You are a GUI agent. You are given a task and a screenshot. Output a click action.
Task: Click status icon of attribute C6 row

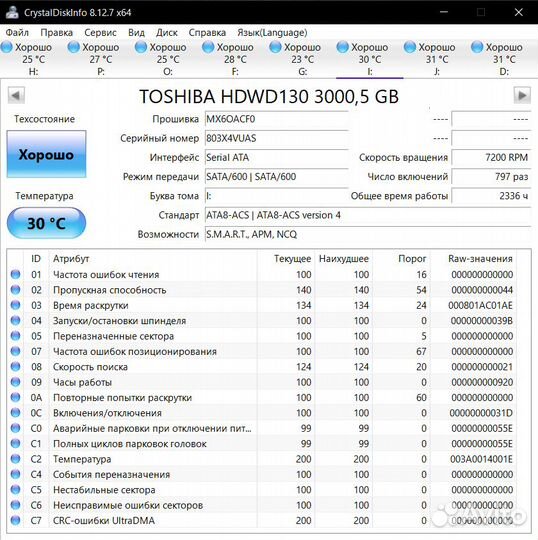[15, 505]
